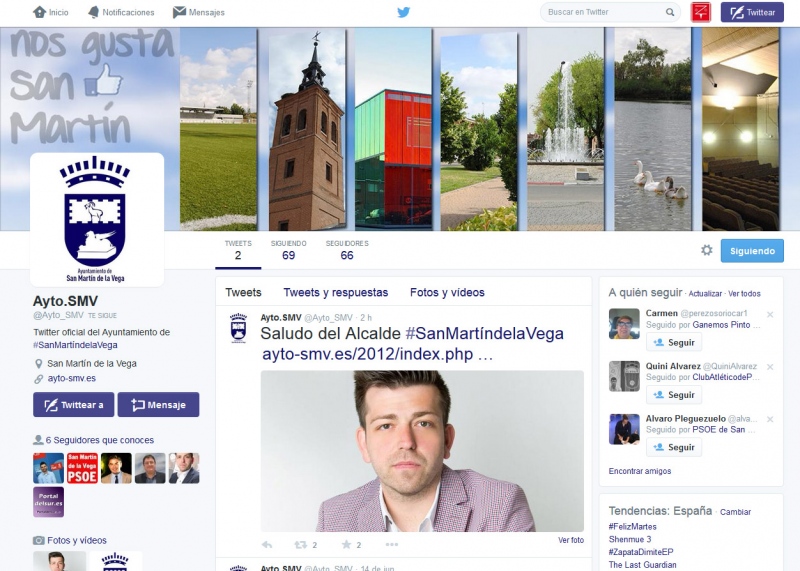Click the Ver foto link

[x=571, y=540]
